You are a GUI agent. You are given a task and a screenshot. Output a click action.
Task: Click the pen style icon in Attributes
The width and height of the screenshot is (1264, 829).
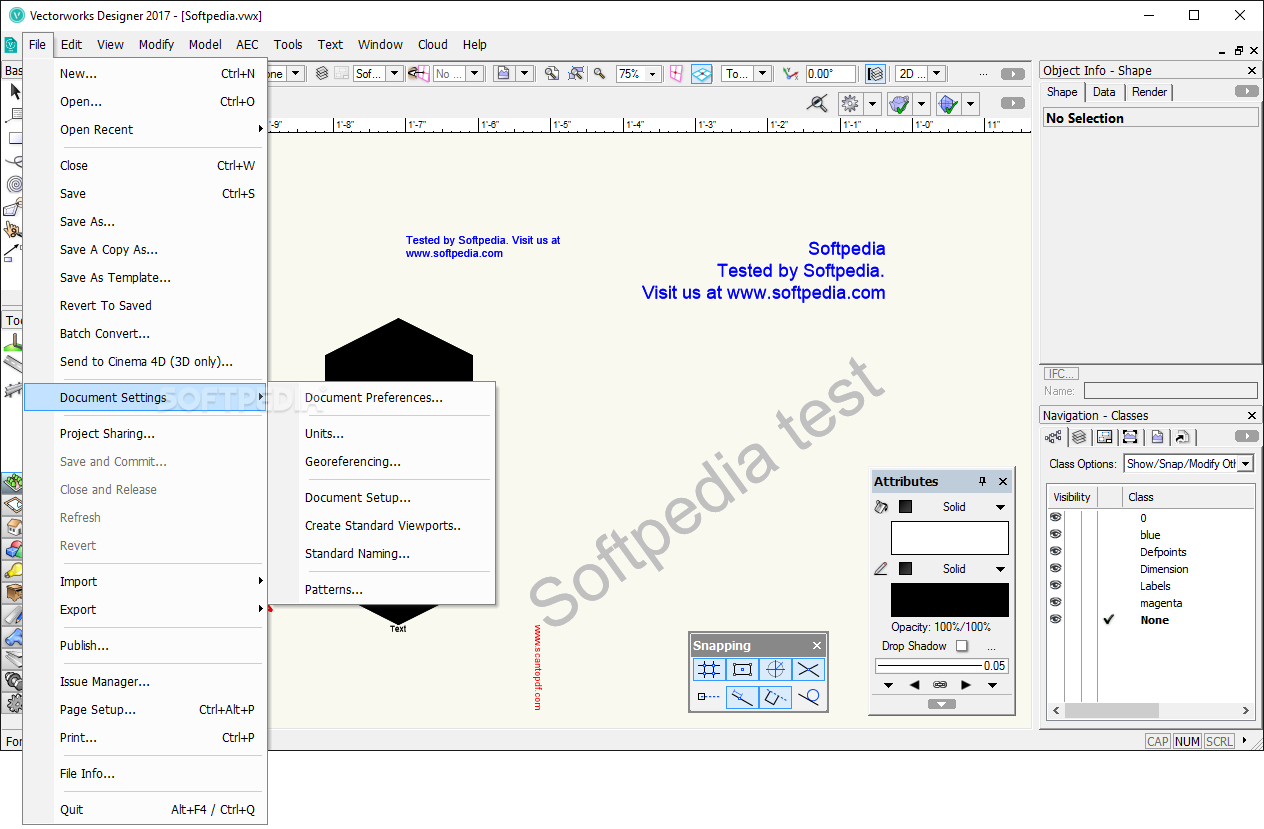coord(881,569)
